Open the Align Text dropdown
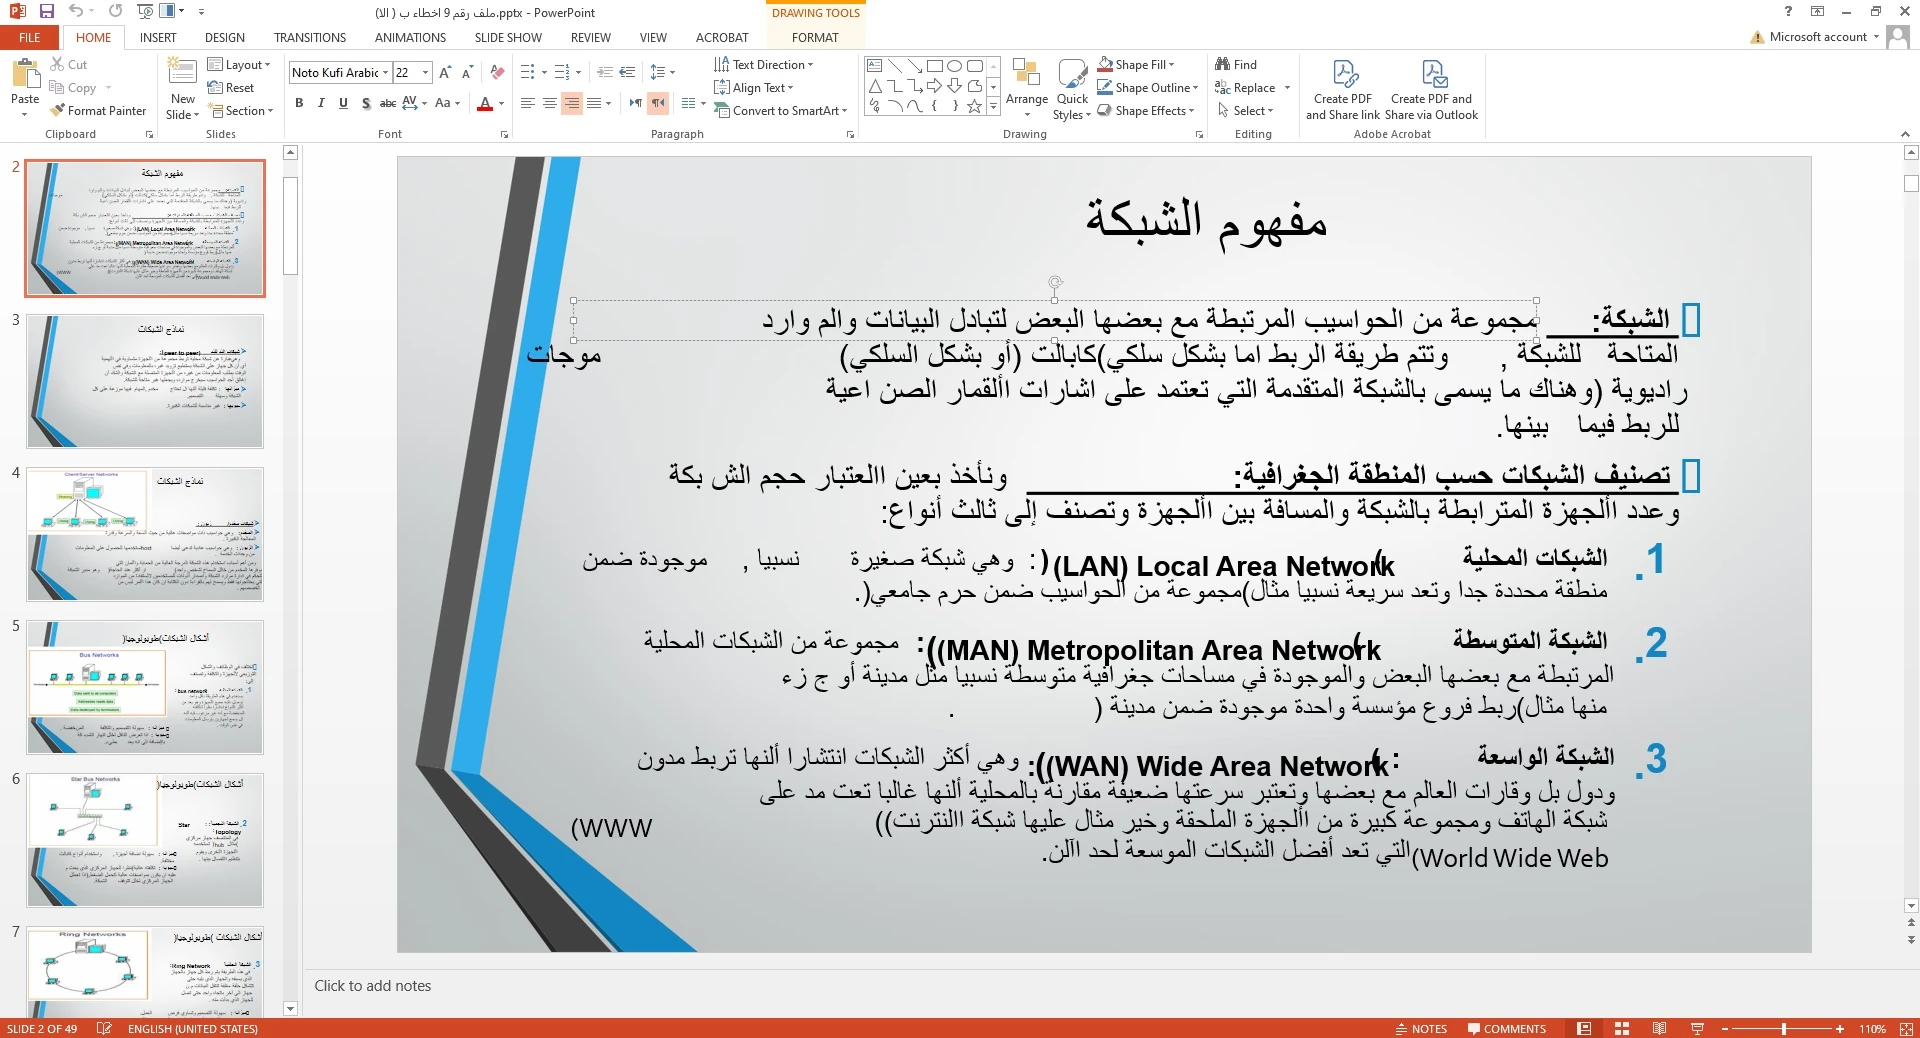This screenshot has height=1038, width=1920. 754,87
